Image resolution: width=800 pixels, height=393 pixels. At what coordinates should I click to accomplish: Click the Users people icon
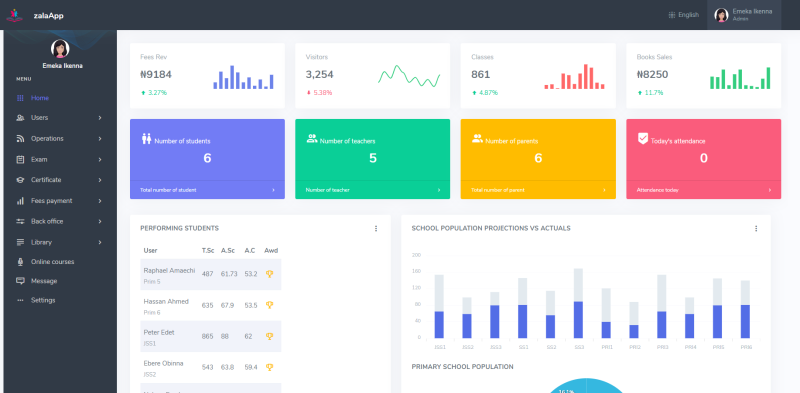[20, 118]
